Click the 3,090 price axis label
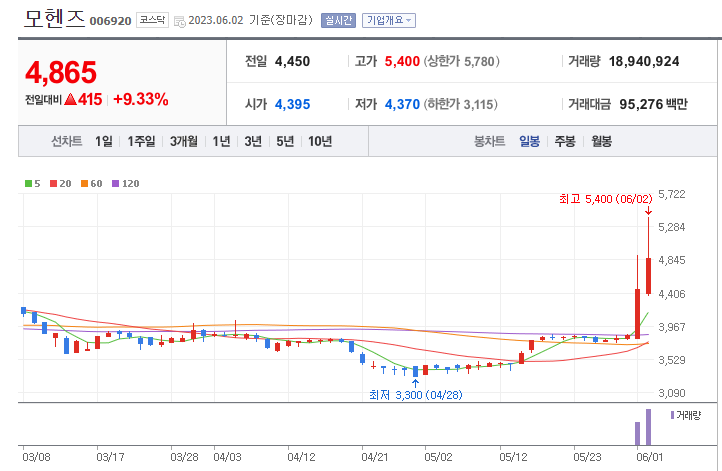This screenshot has width=722, height=471. 671,393
